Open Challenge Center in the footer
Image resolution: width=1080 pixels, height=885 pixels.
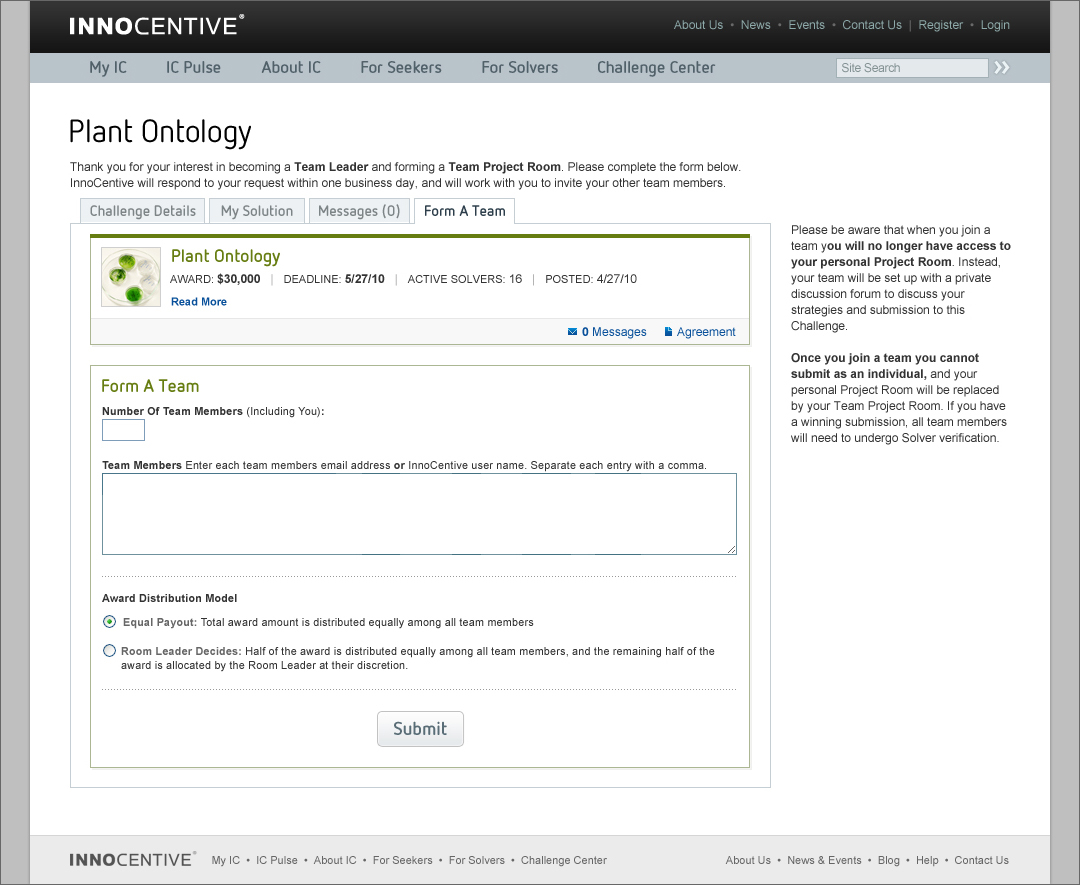[564, 860]
